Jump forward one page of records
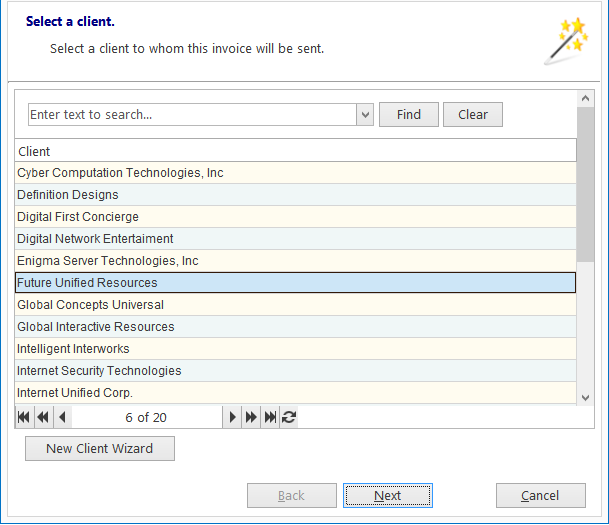The width and height of the screenshot is (609, 525). [251, 417]
